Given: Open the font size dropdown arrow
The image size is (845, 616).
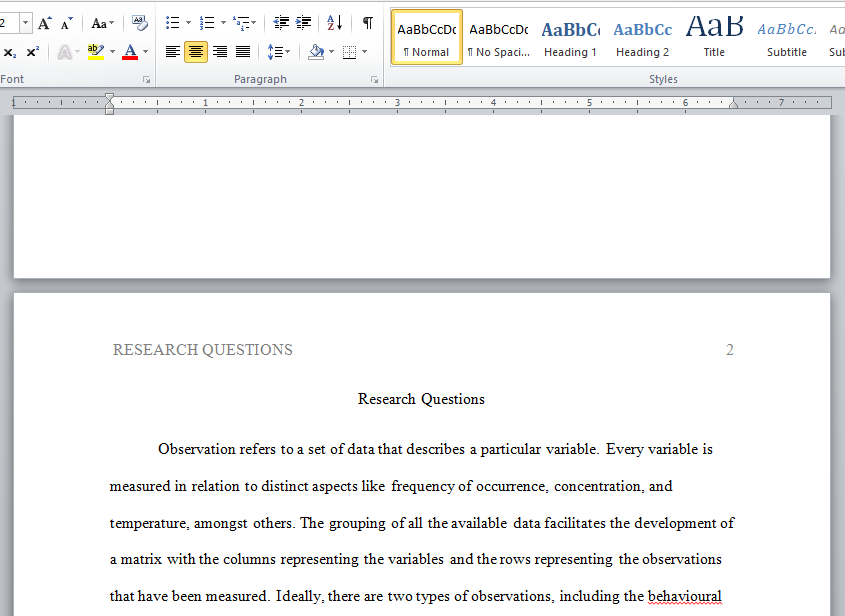Looking at the screenshot, I should coord(25,23).
